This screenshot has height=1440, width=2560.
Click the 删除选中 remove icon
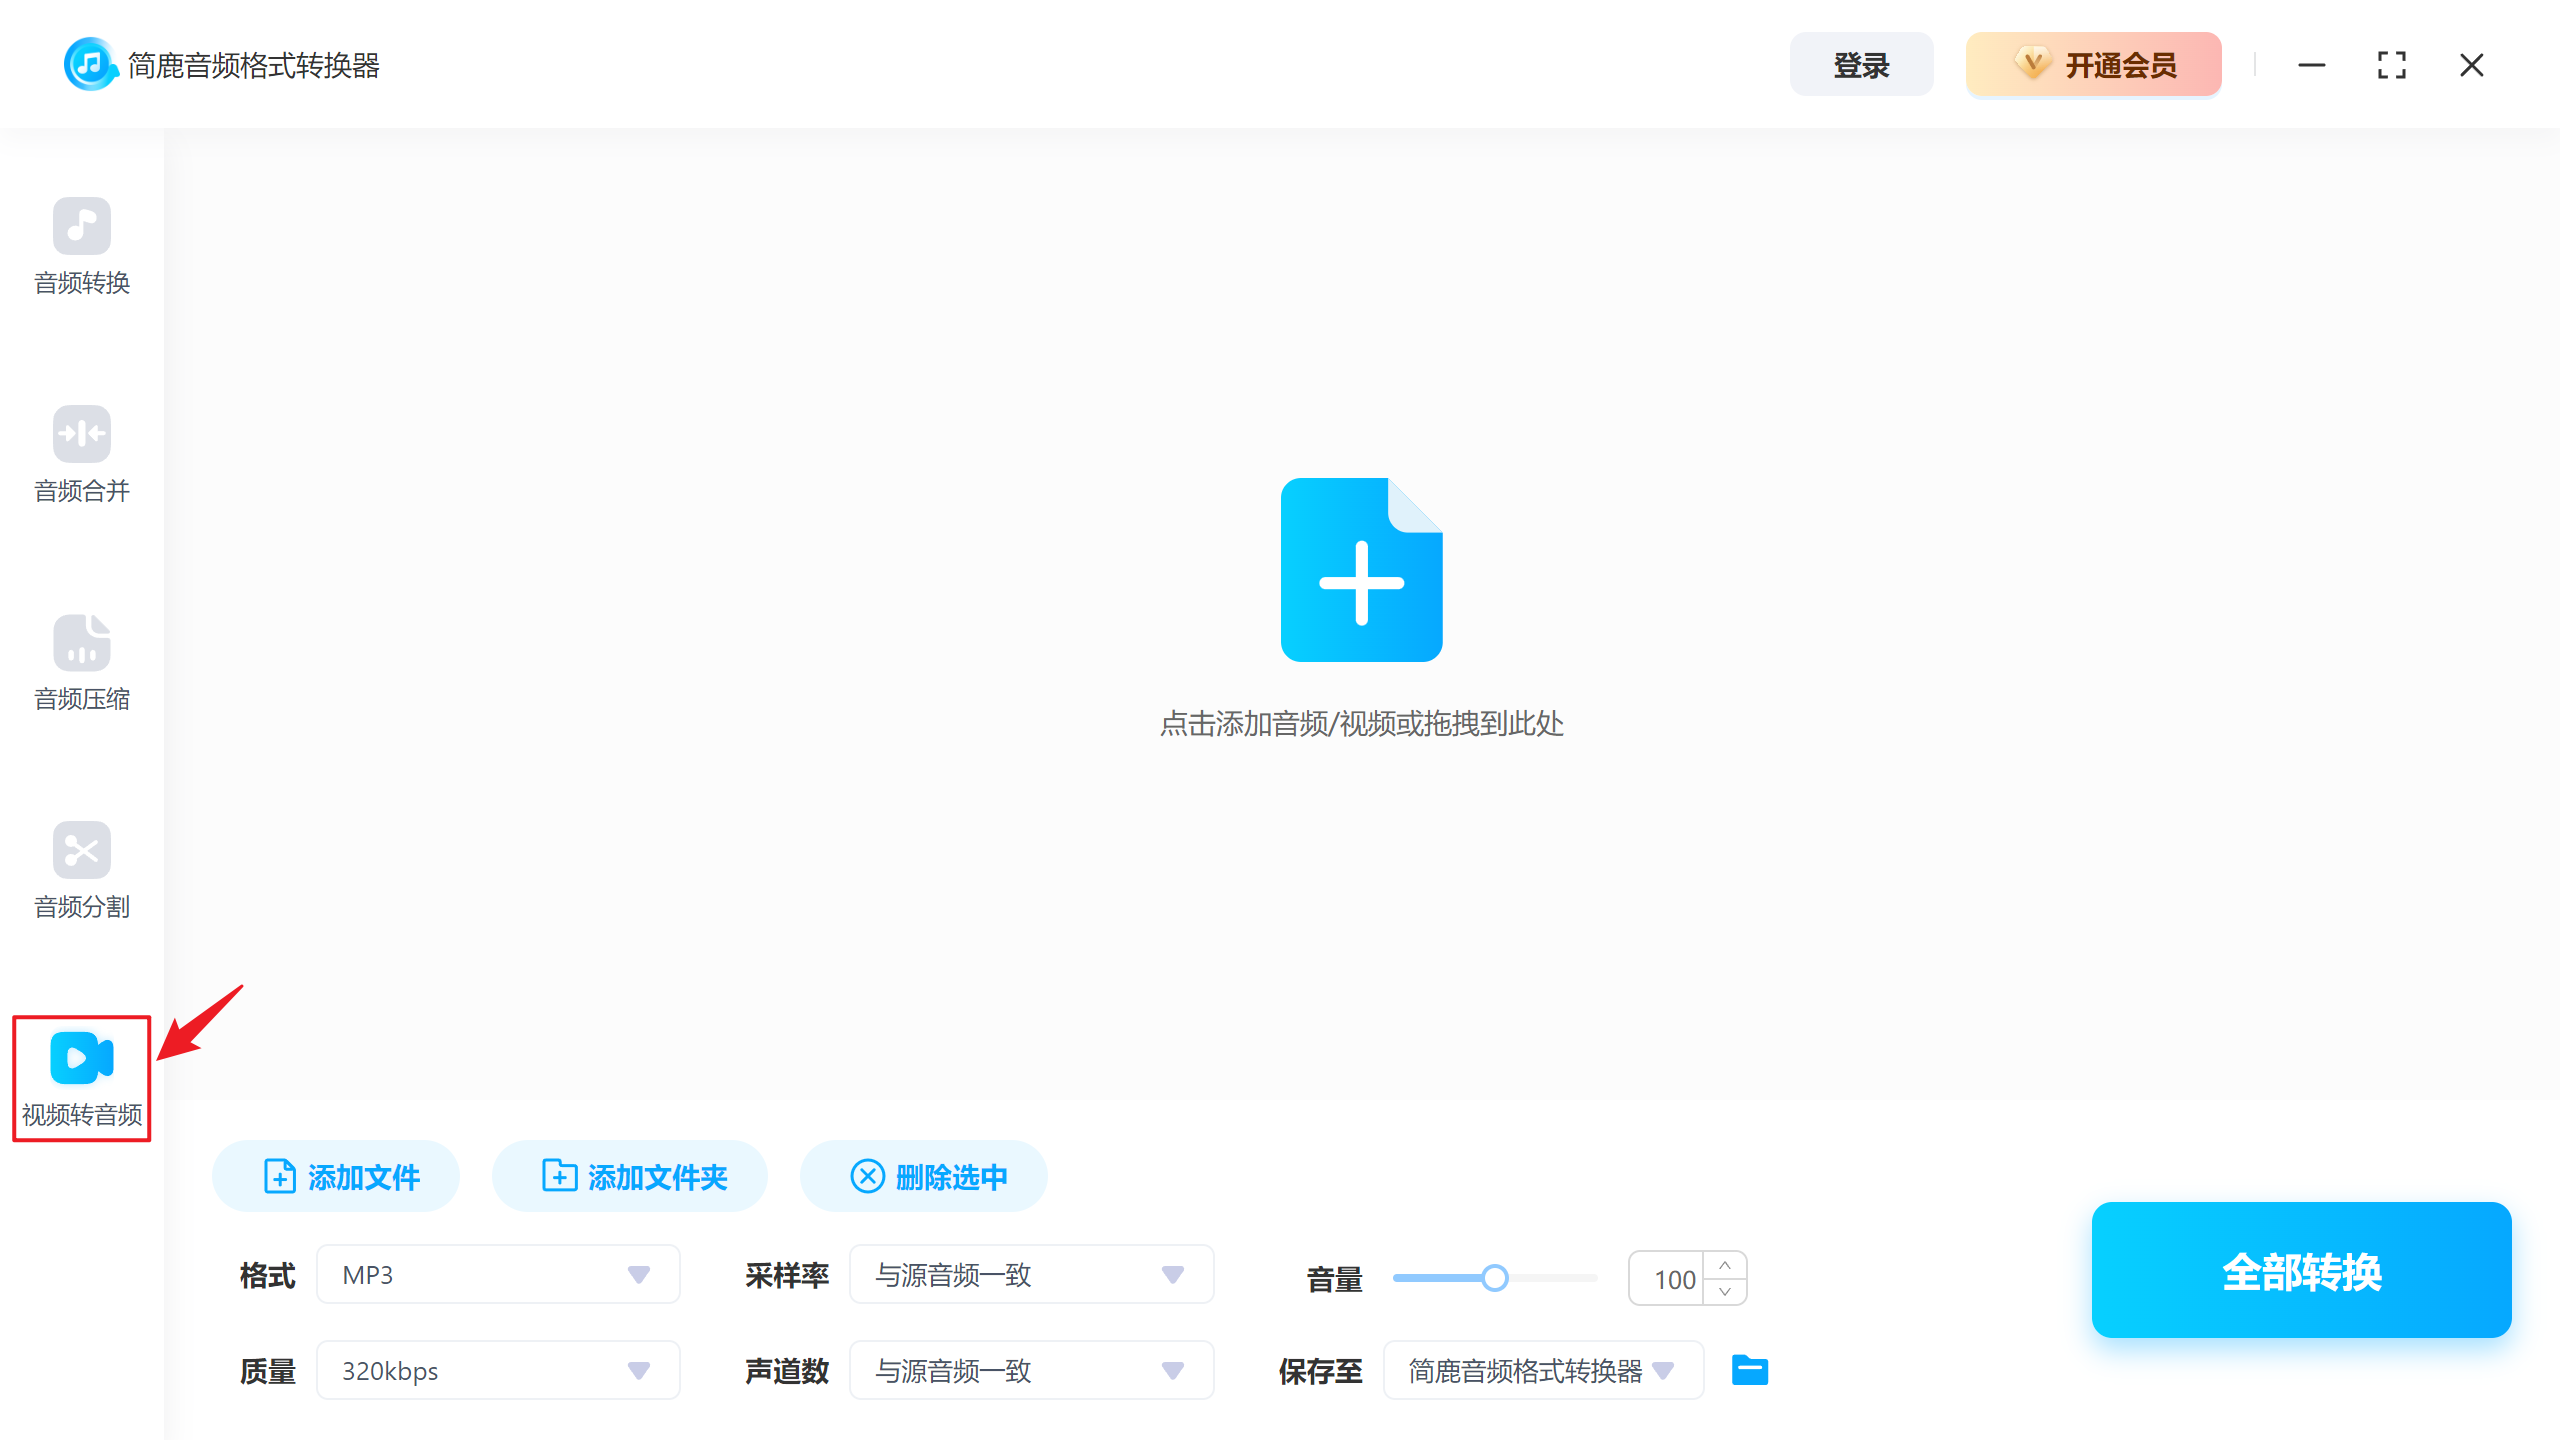[x=868, y=1176]
